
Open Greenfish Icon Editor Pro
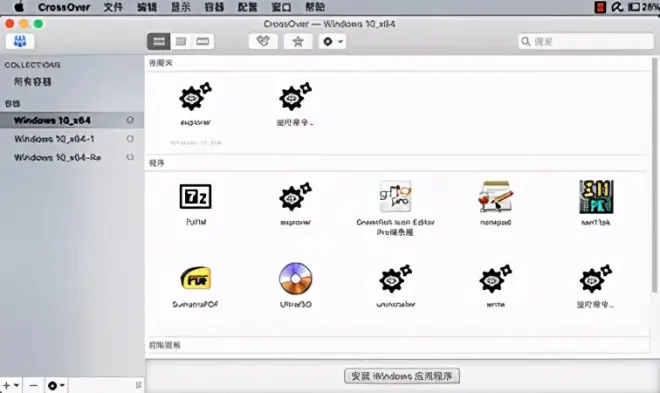[395, 196]
